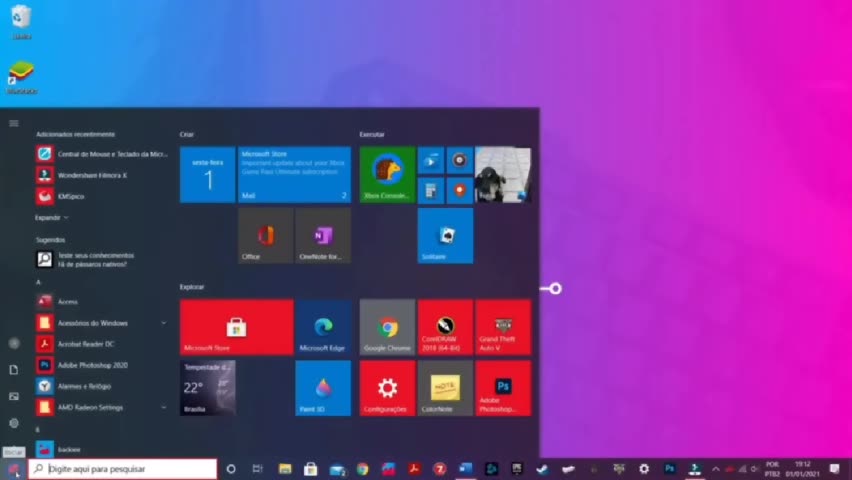The width and height of the screenshot is (852, 480).
Task: Open the ColorNote tile
Action: click(x=445, y=388)
